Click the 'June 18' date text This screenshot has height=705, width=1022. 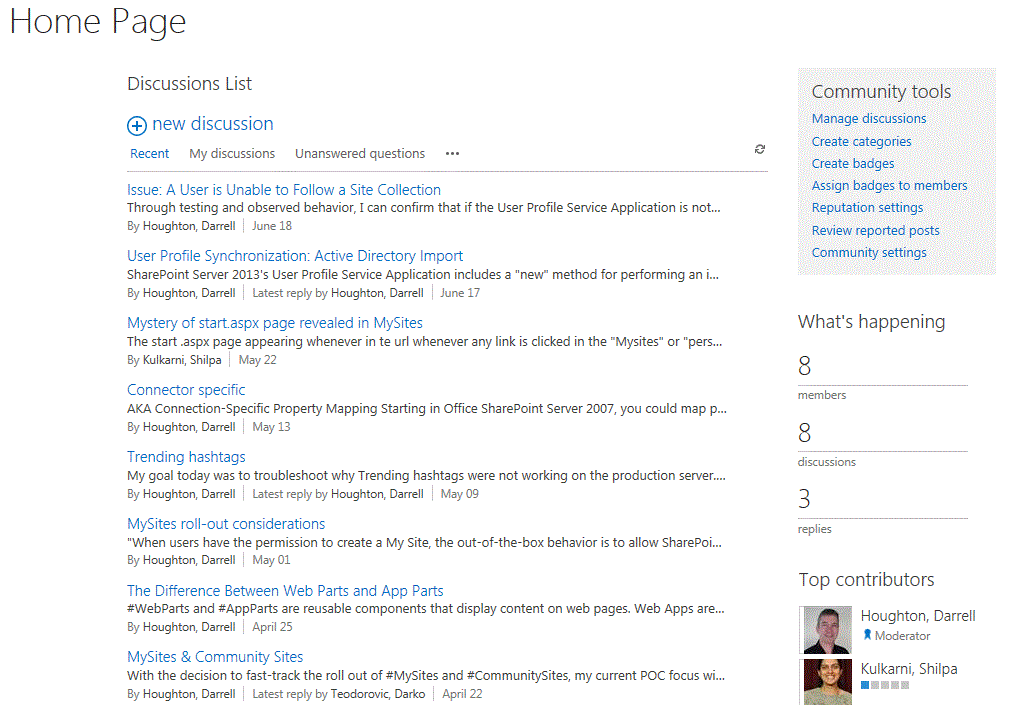272,226
